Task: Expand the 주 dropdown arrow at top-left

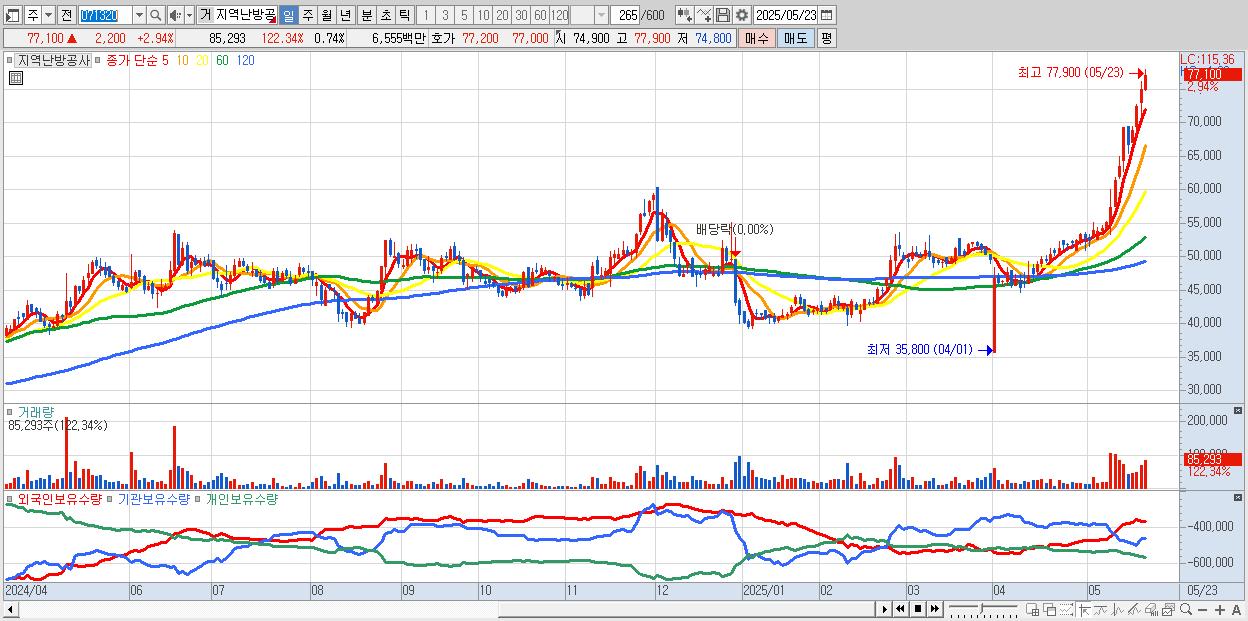Action: coord(48,15)
